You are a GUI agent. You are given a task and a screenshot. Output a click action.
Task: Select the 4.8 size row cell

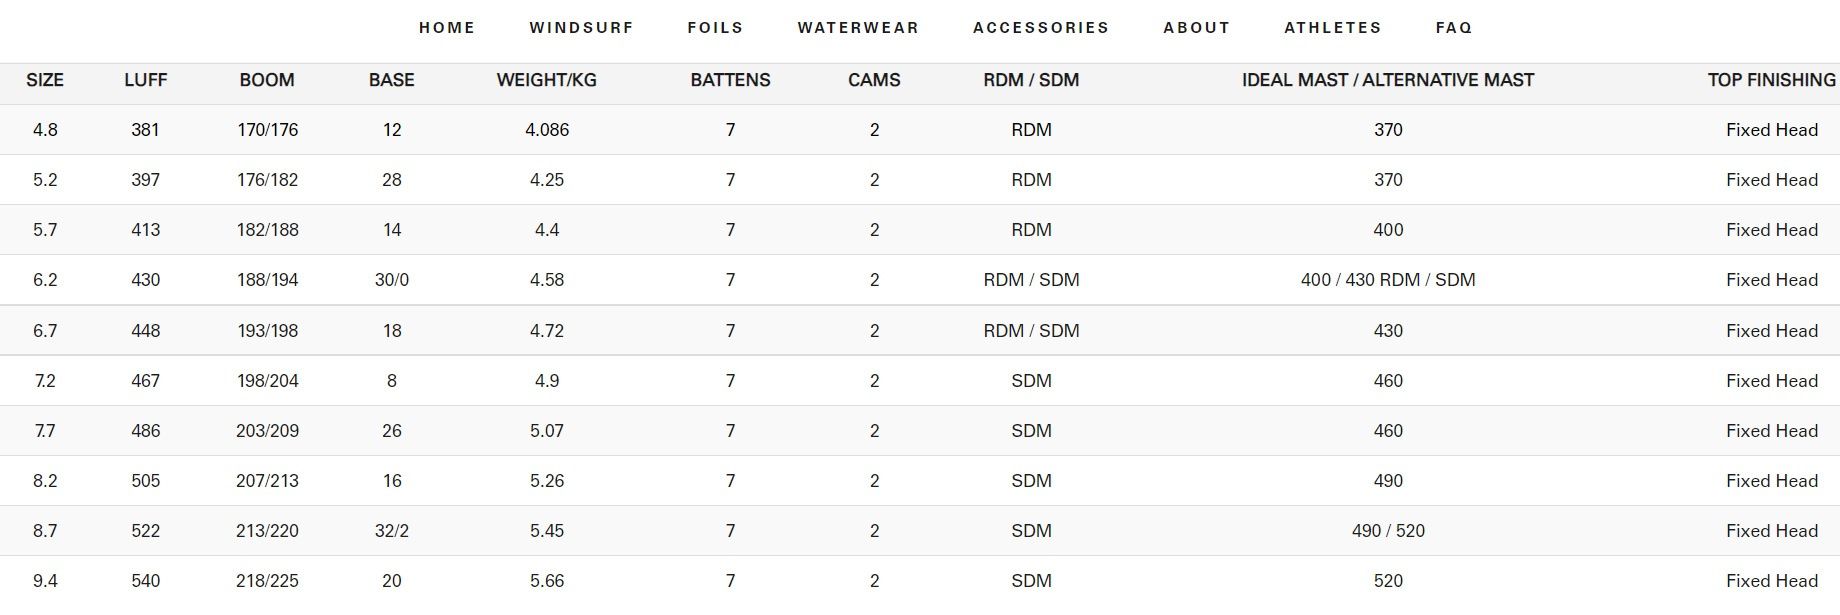(45, 130)
